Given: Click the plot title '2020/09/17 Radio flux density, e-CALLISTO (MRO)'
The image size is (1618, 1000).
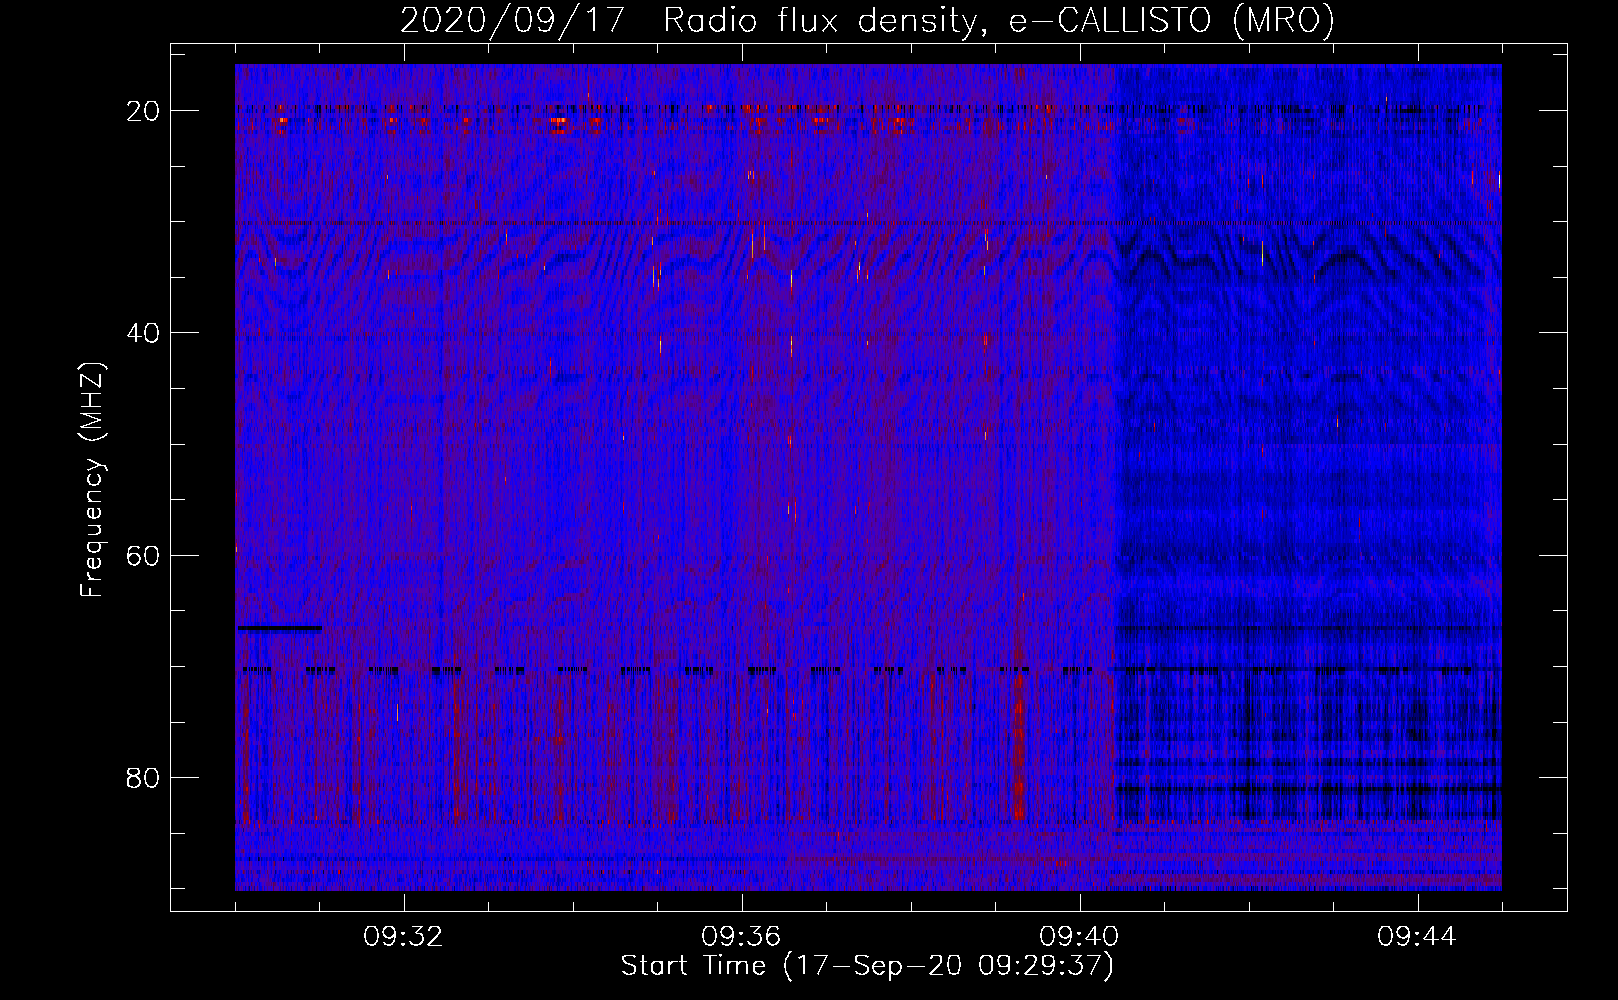Looking at the screenshot, I should tap(867, 20).
